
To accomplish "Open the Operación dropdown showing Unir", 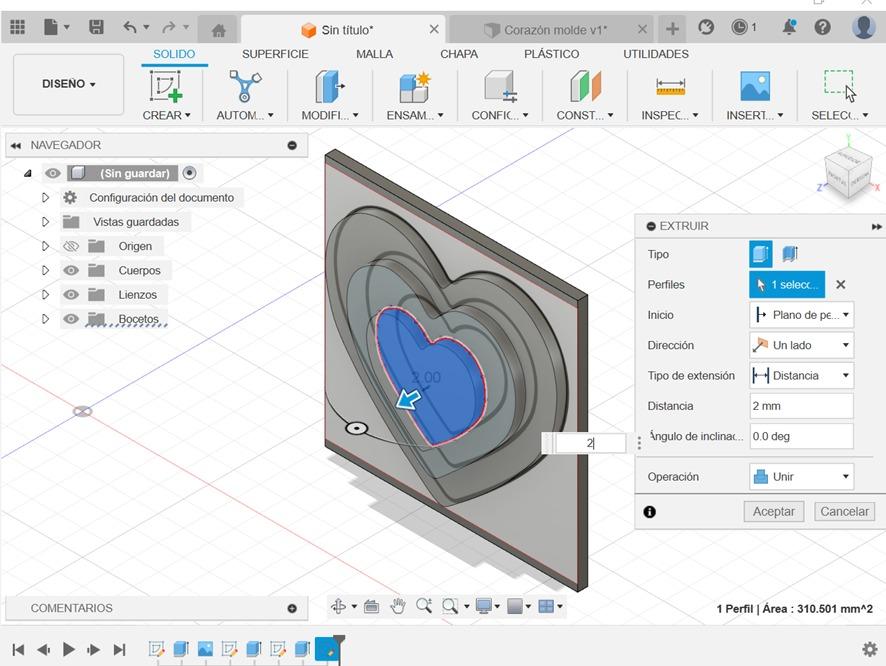I will click(x=801, y=477).
